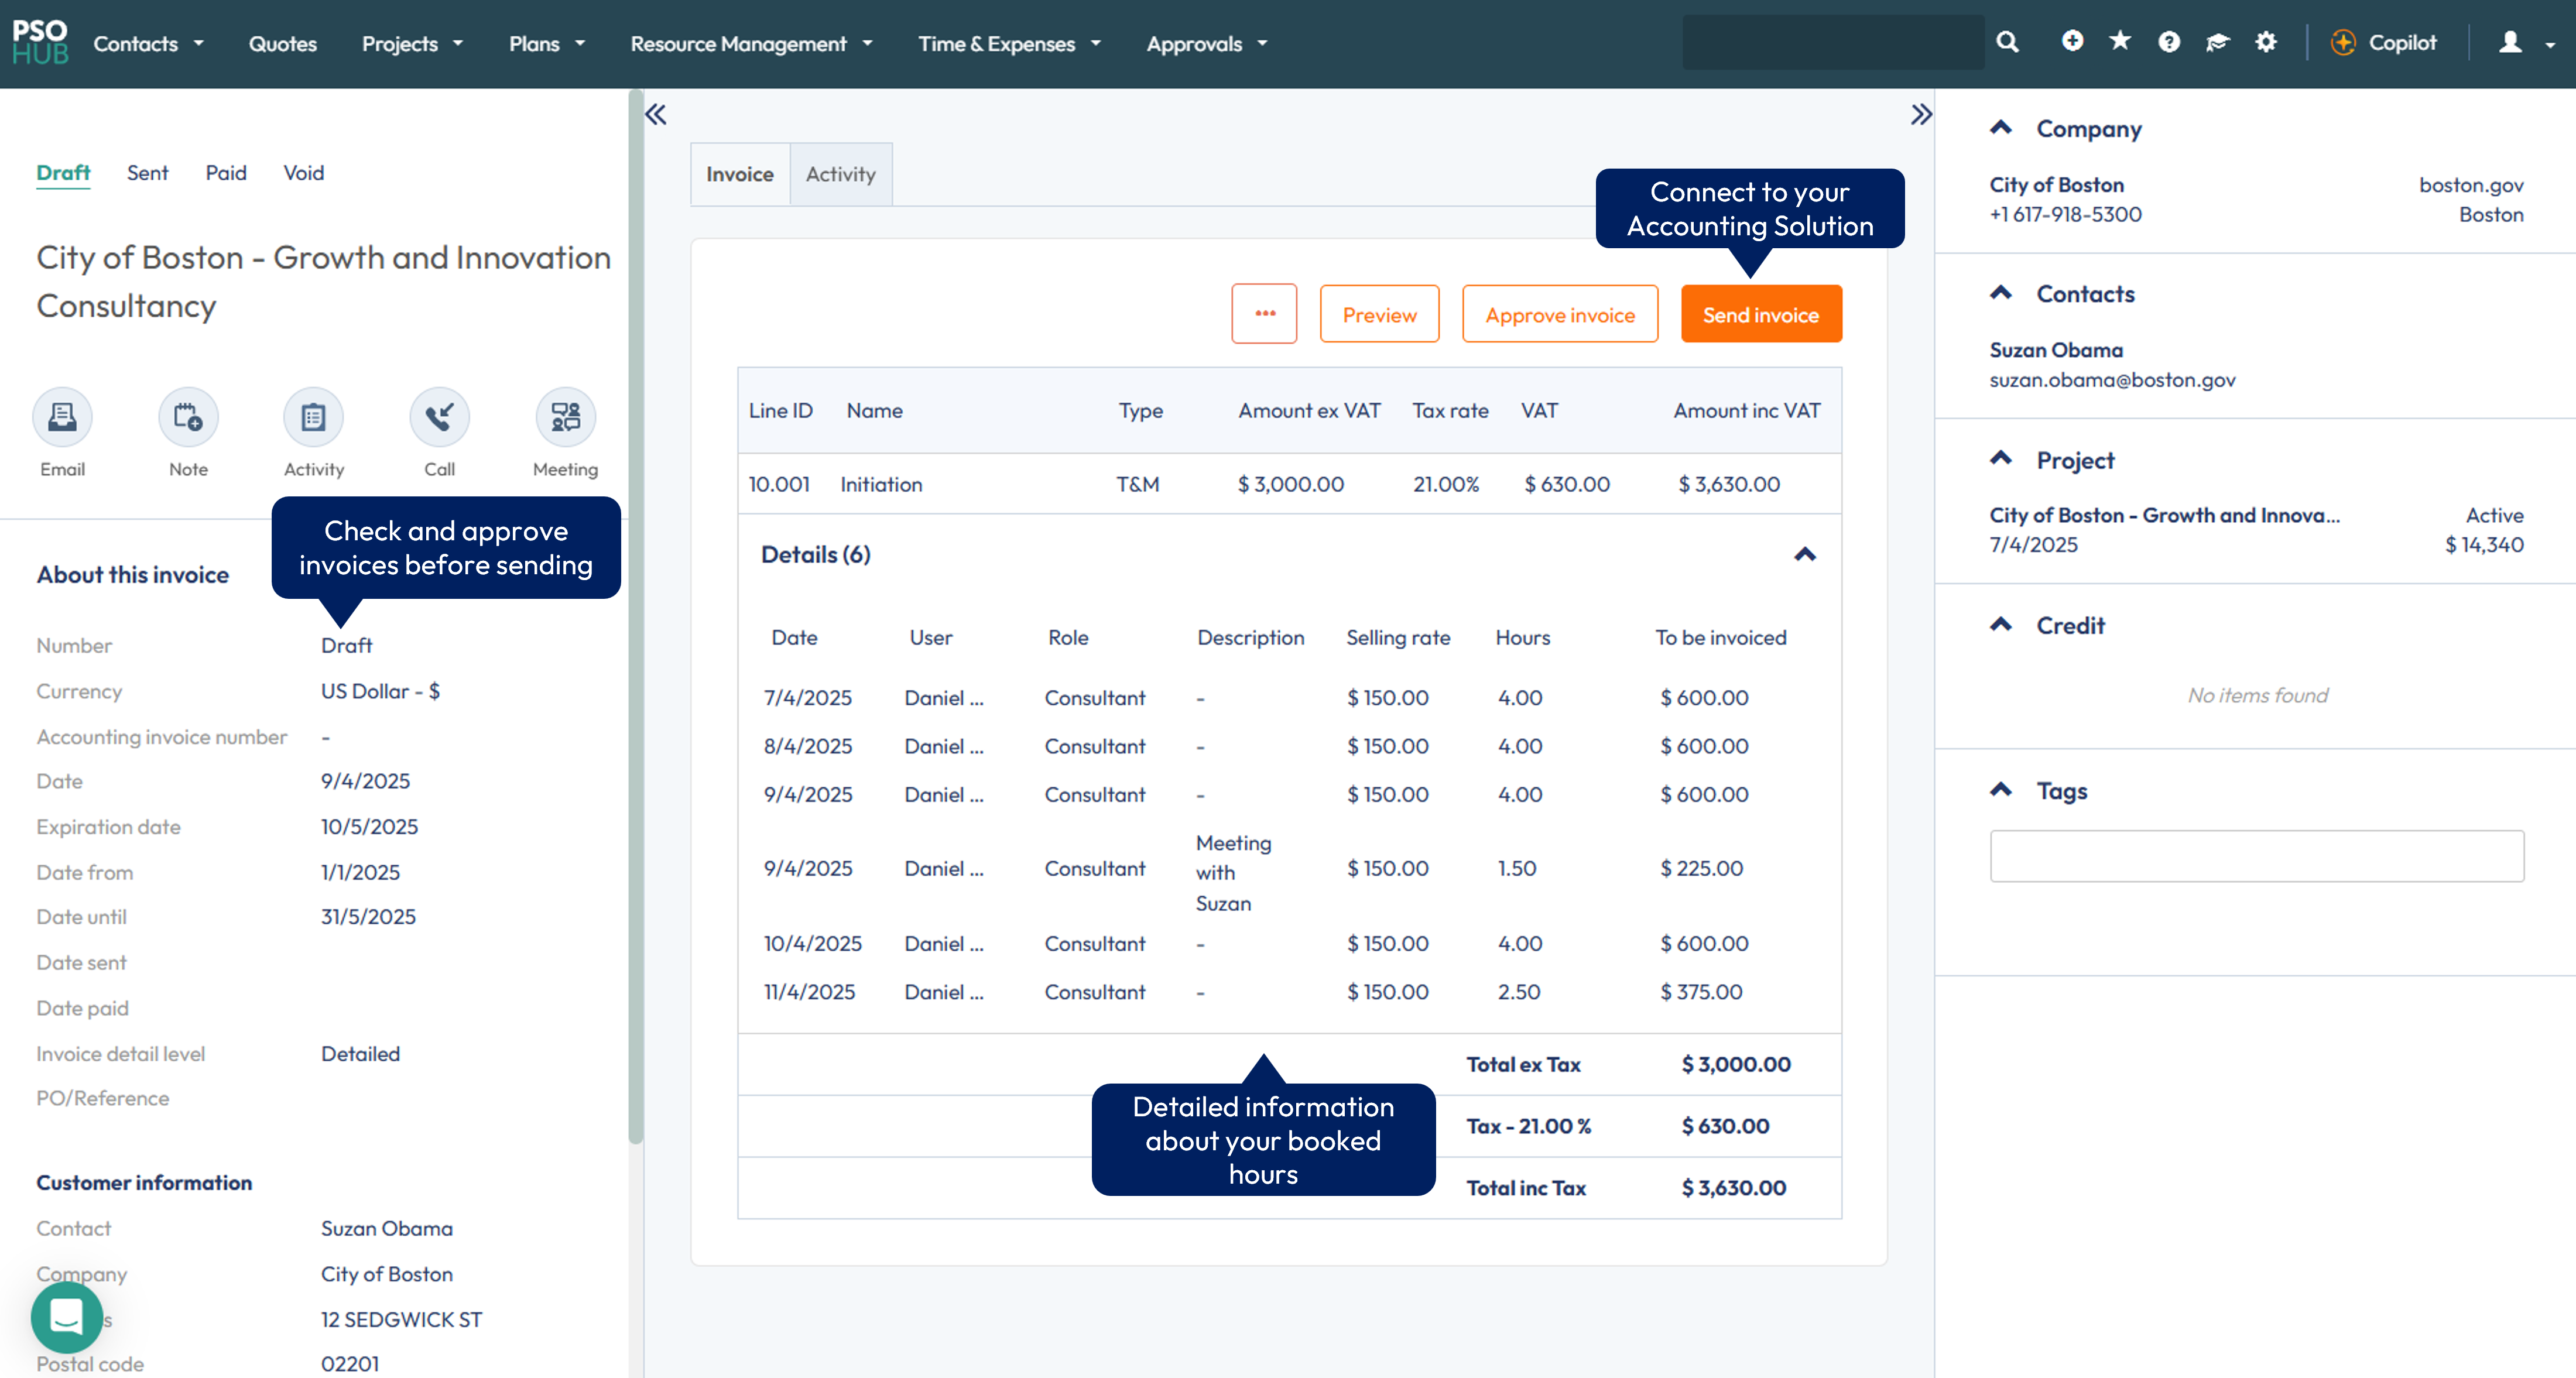Open the chat support bubble

click(x=66, y=1317)
